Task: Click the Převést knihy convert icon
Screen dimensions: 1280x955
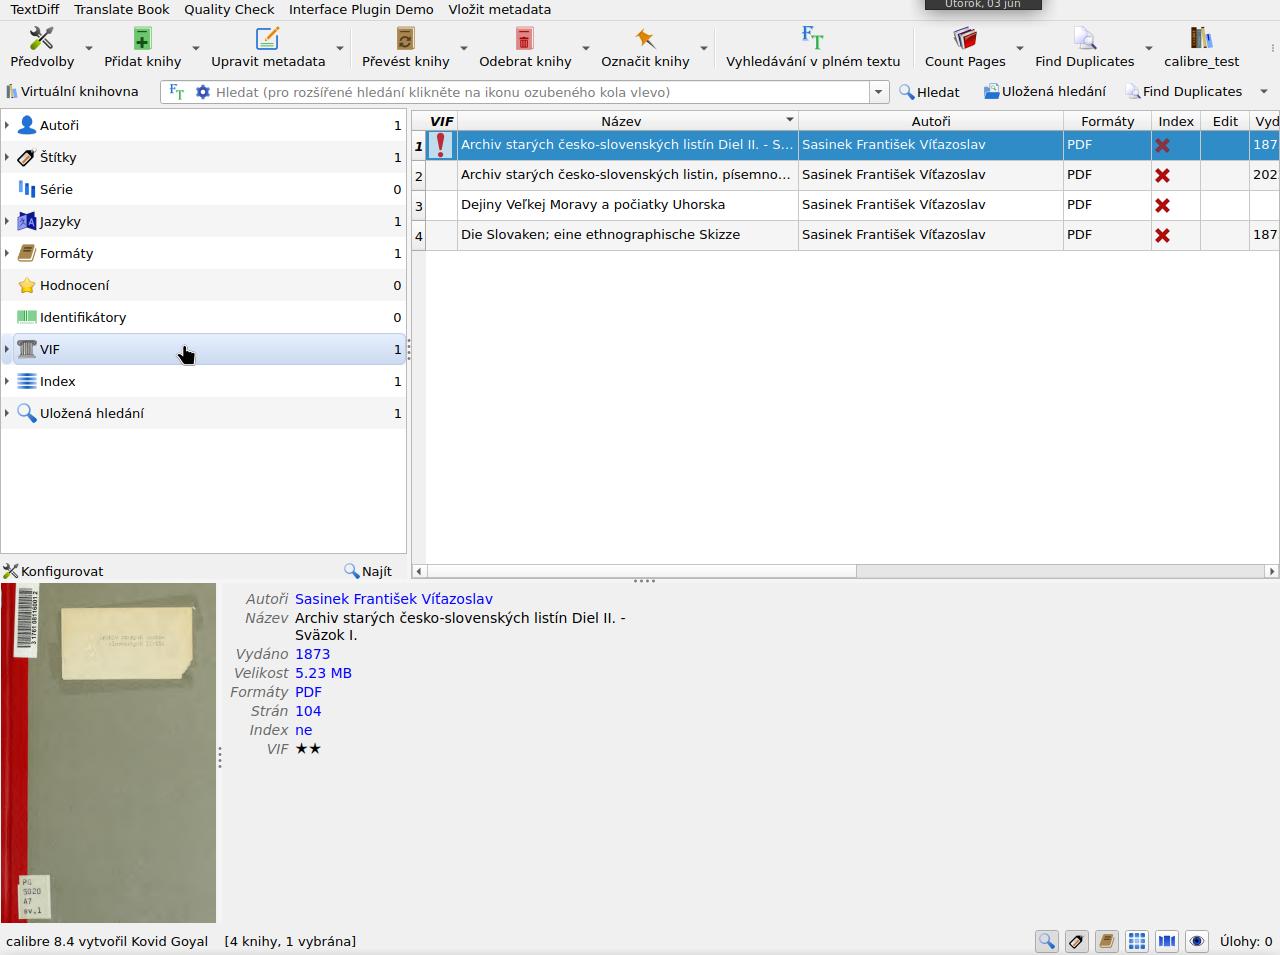Action: (x=405, y=39)
